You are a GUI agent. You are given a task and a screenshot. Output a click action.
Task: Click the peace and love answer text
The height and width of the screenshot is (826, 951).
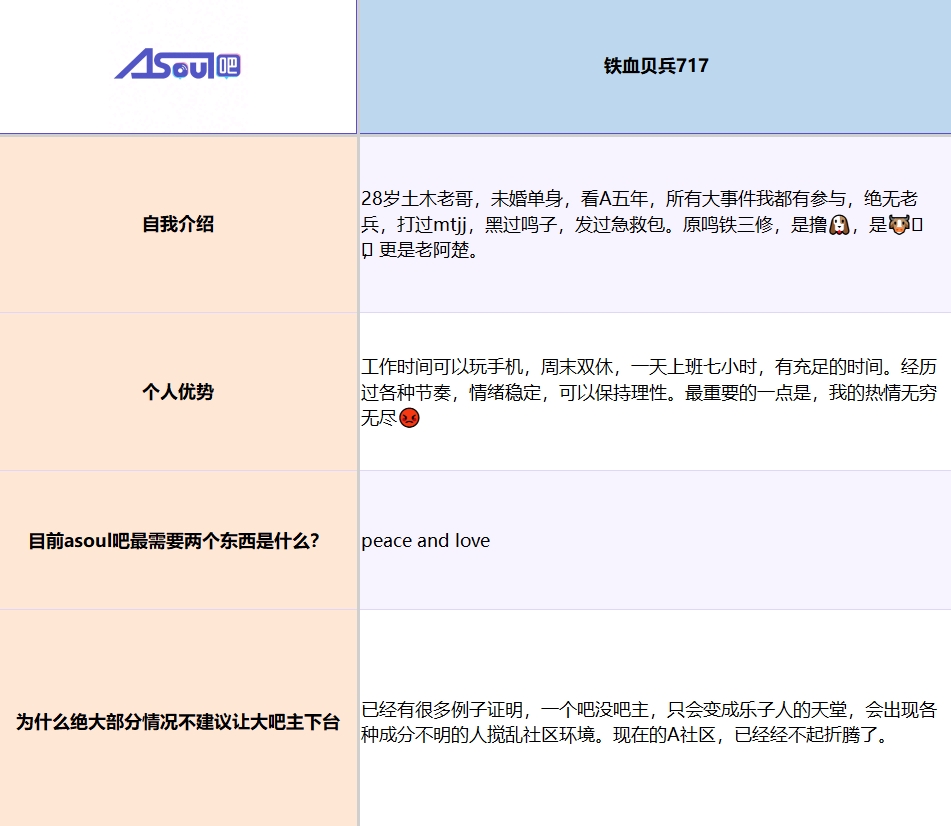(425, 540)
